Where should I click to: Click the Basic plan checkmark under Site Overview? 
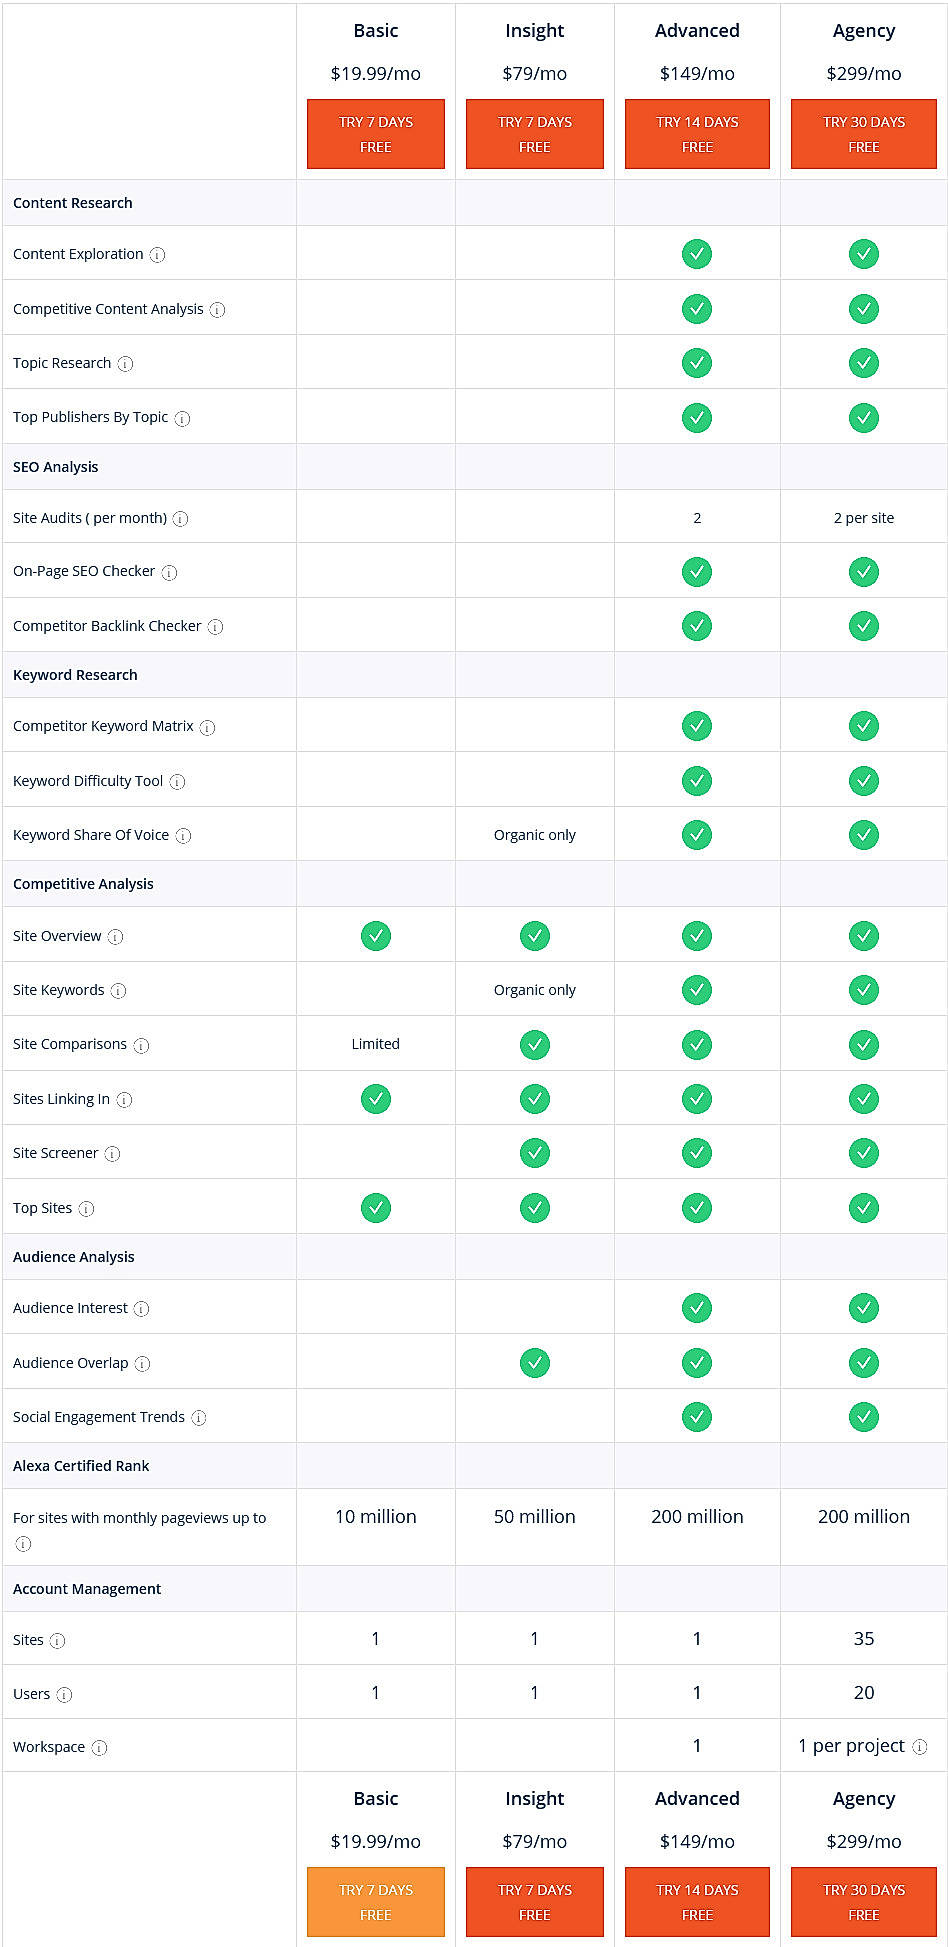pyautogui.click(x=375, y=935)
